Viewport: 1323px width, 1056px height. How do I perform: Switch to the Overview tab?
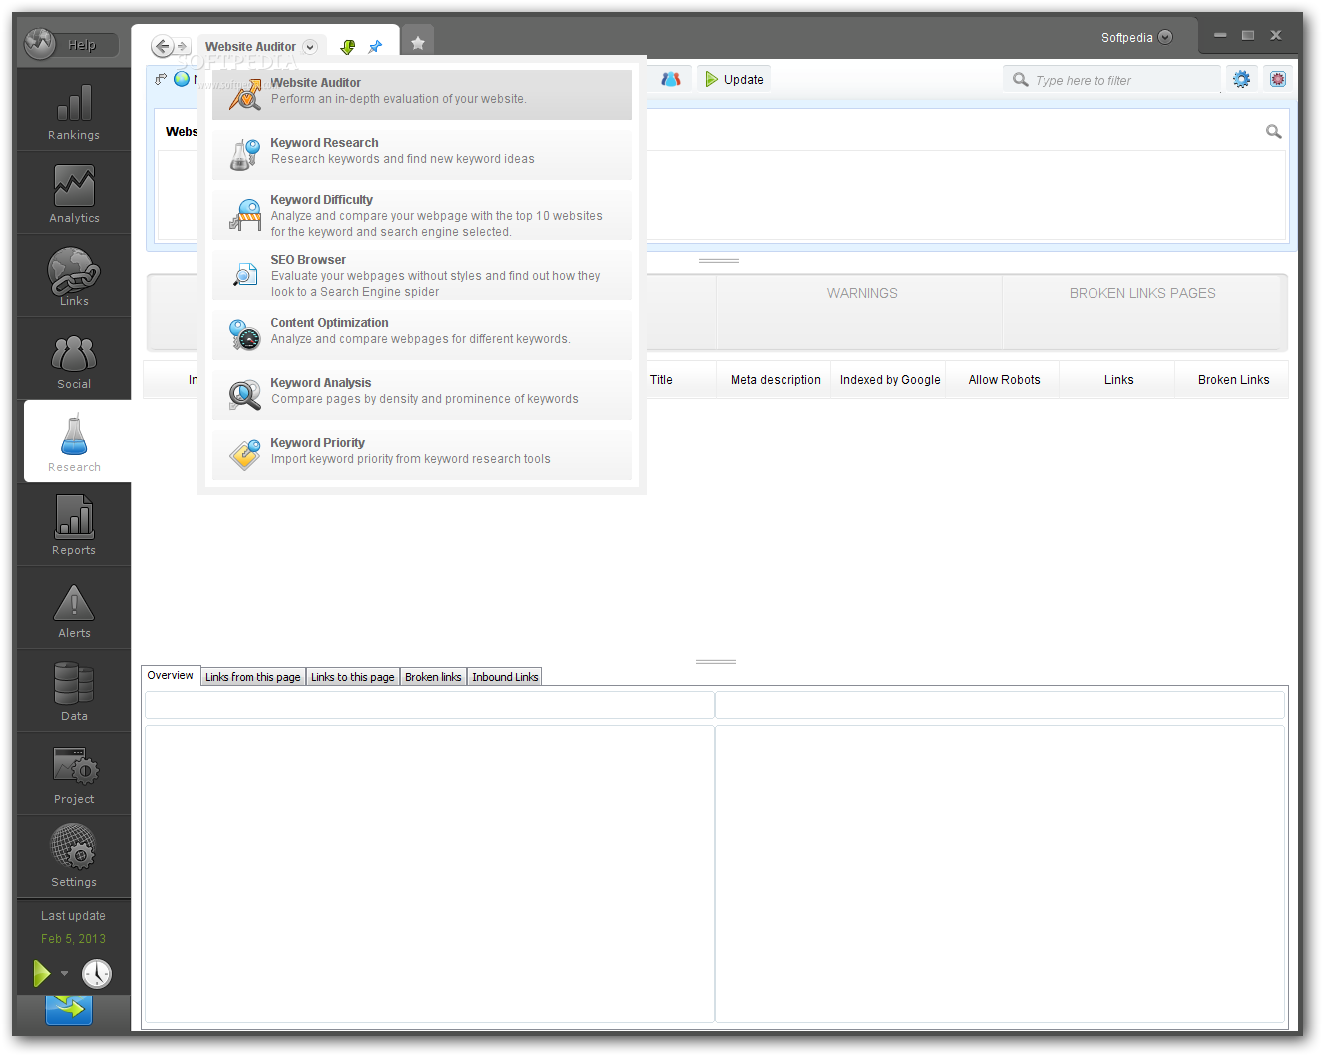[171, 676]
